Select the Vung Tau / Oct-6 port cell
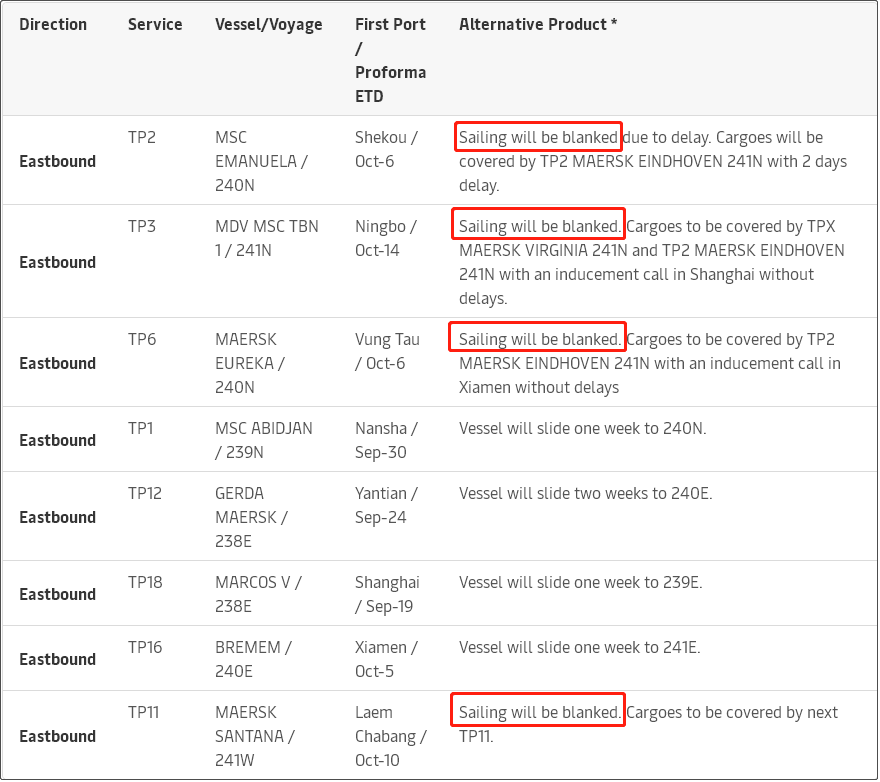 [386, 351]
